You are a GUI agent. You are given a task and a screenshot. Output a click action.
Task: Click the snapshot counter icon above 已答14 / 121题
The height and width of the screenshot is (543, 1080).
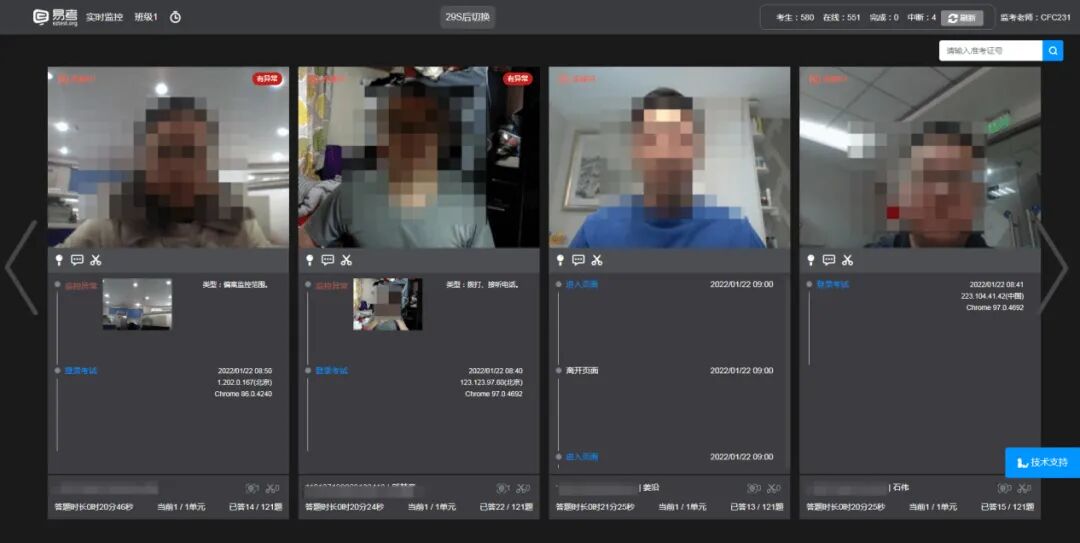253,489
